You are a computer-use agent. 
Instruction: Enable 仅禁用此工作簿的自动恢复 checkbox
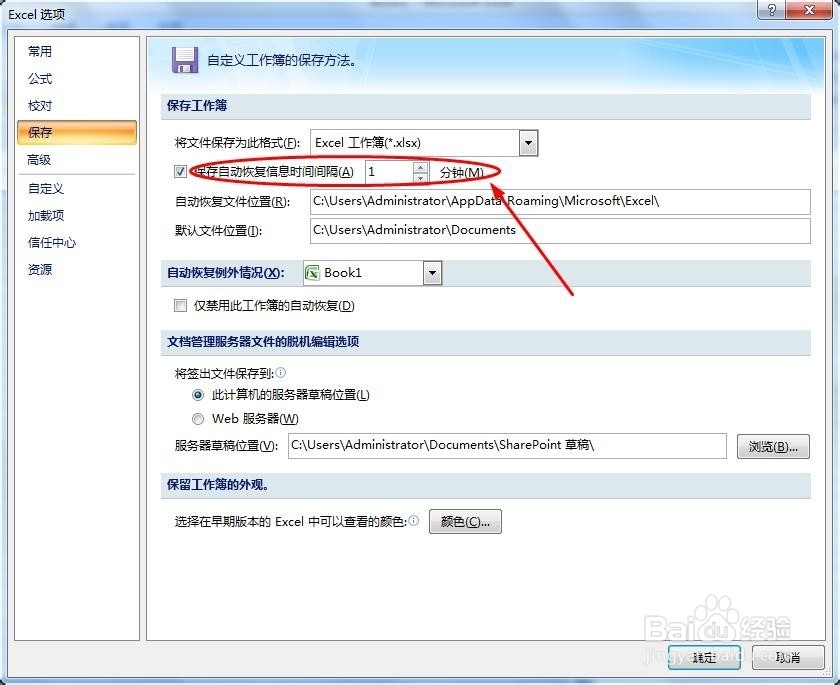click(x=181, y=306)
